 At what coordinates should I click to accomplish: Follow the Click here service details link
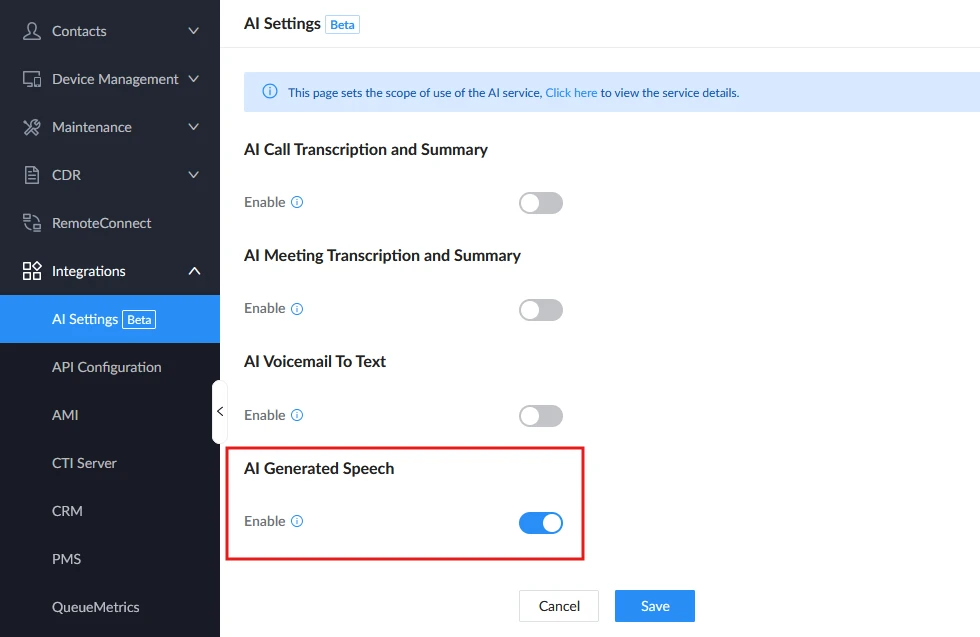coord(571,93)
